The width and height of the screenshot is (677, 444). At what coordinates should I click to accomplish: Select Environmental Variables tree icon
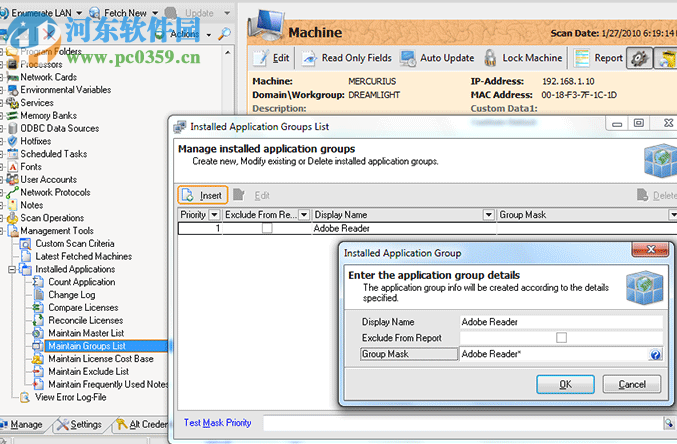[13, 90]
